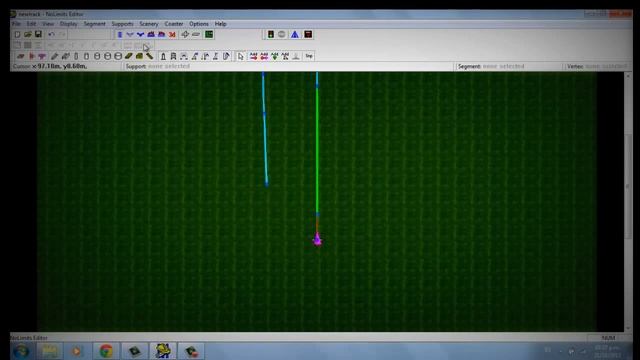640x360 pixels.
Task: Open the Scenery menu
Action: click(x=149, y=24)
